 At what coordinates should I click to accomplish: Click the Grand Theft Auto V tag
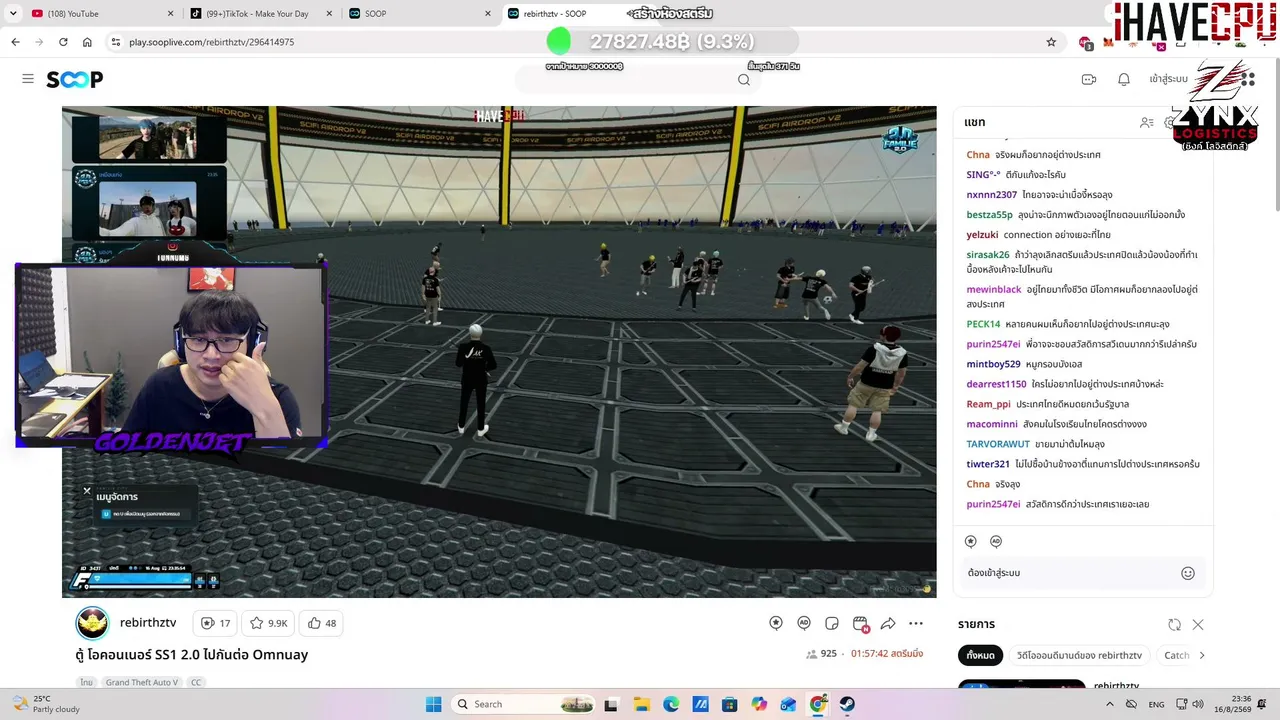click(142, 683)
